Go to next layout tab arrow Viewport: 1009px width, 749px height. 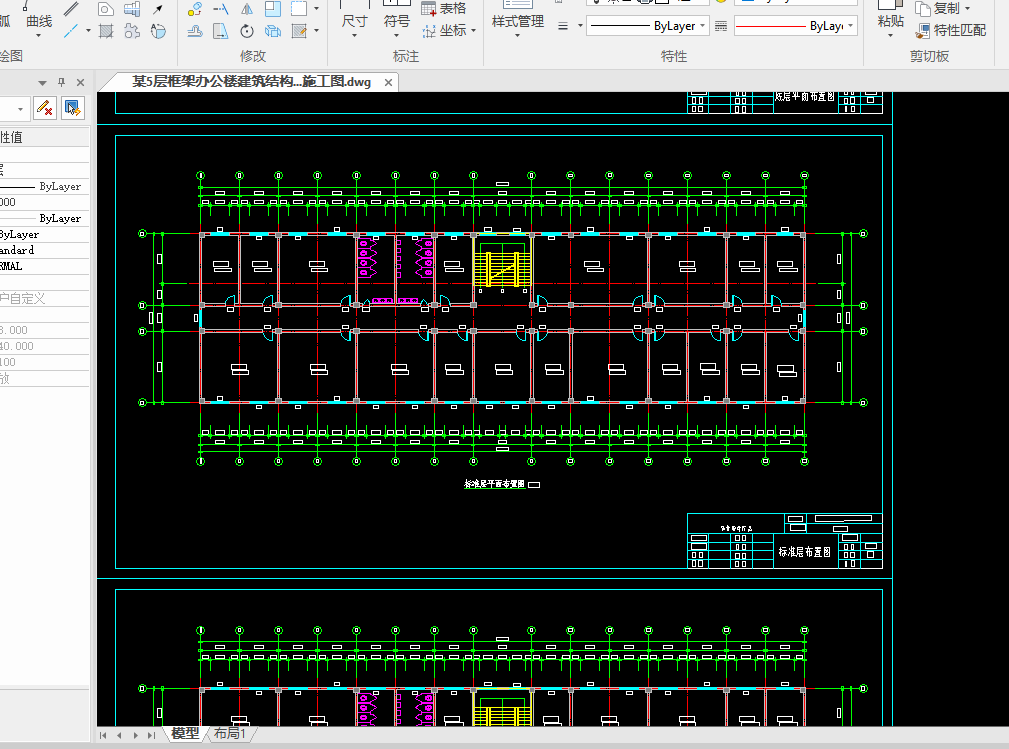tap(135, 735)
